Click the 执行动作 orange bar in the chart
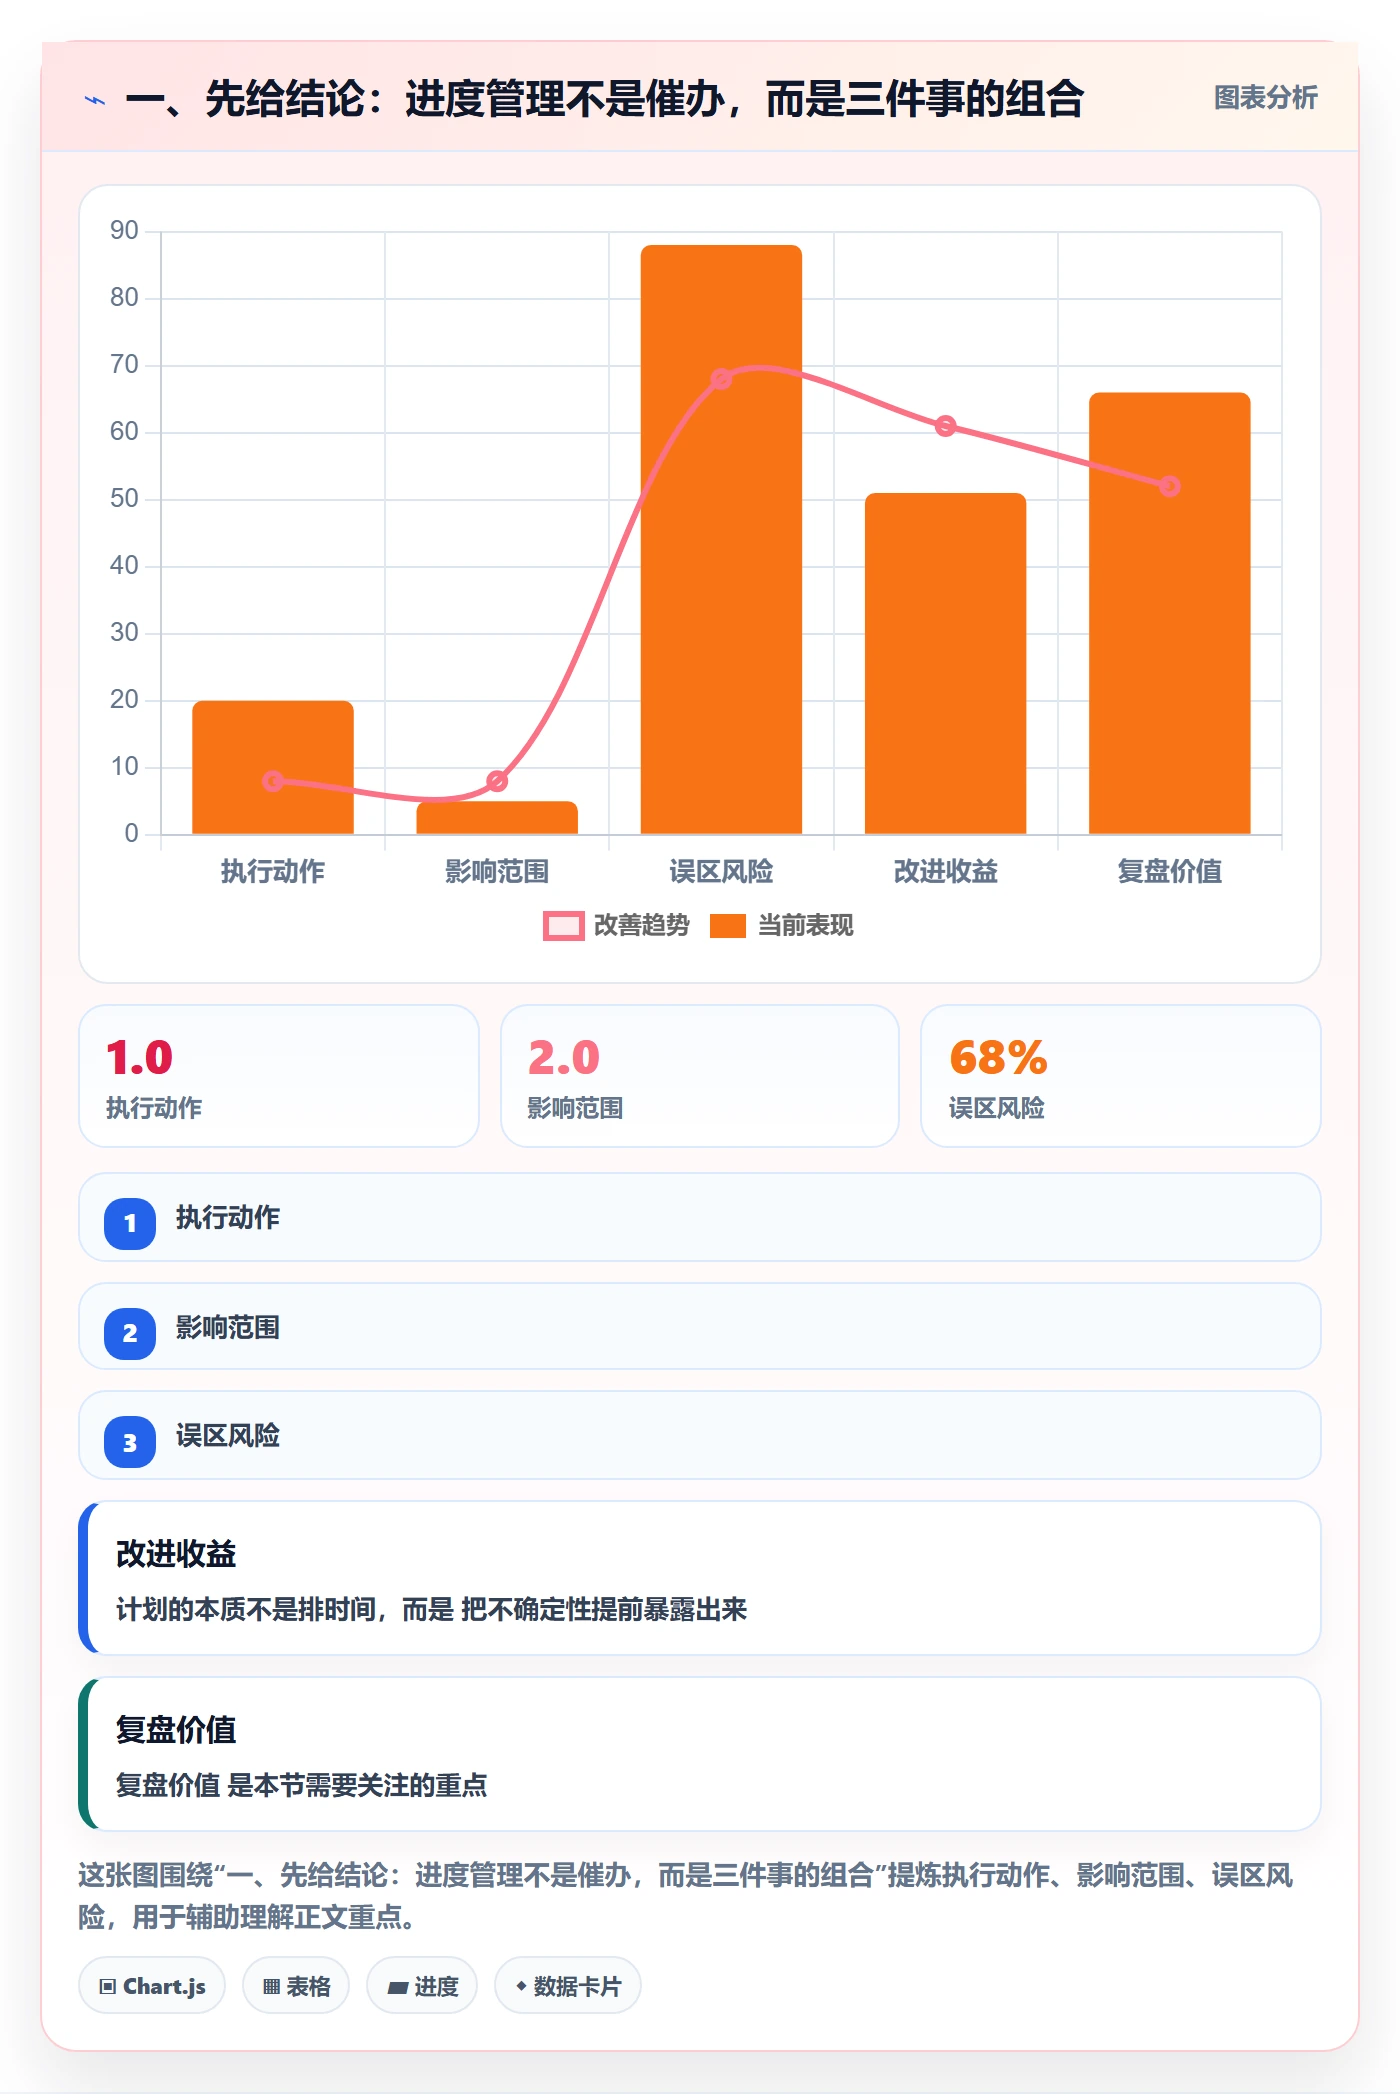This screenshot has height=2094, width=1400. point(273,767)
